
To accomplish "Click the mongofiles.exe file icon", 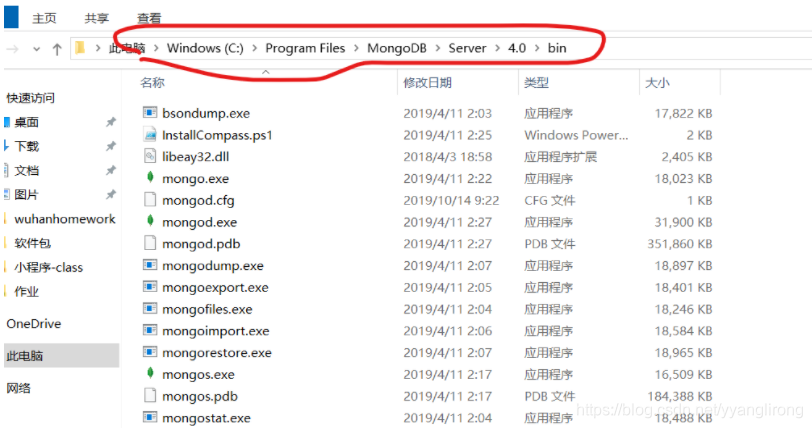I will [150, 308].
